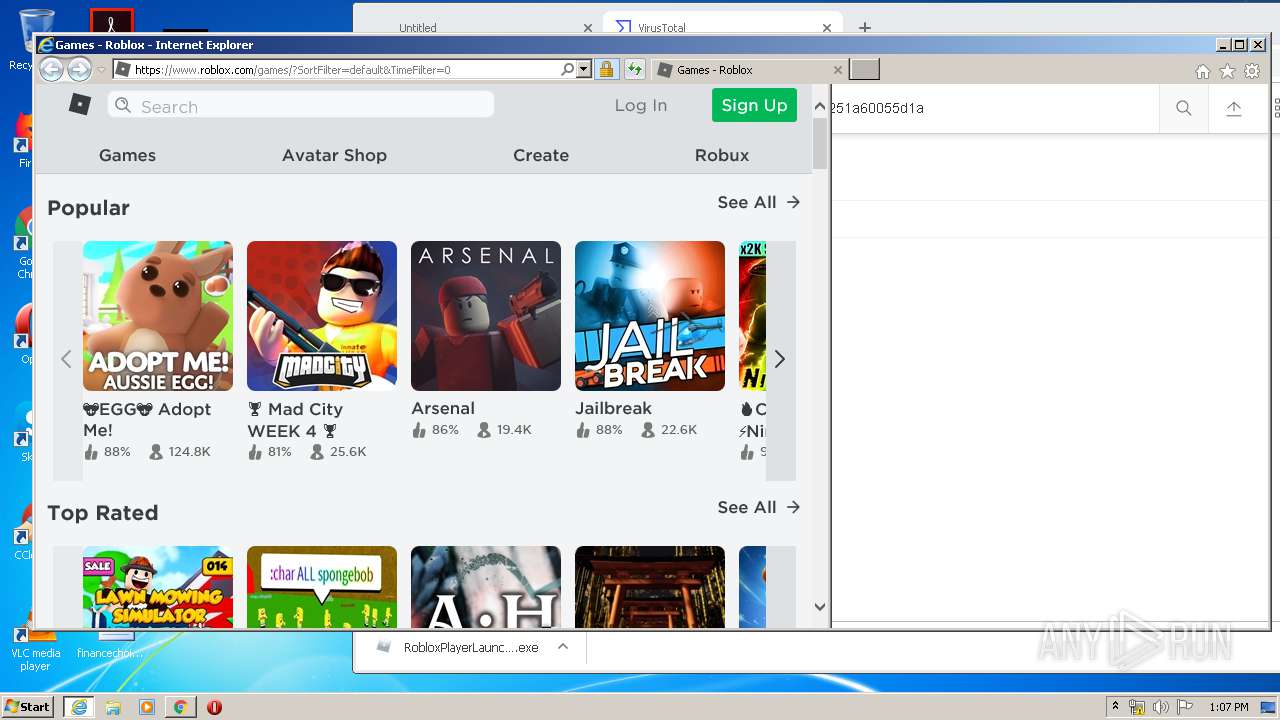Click the Roblox logo icon
This screenshot has width=1280, height=720.
pyautogui.click(x=80, y=104)
